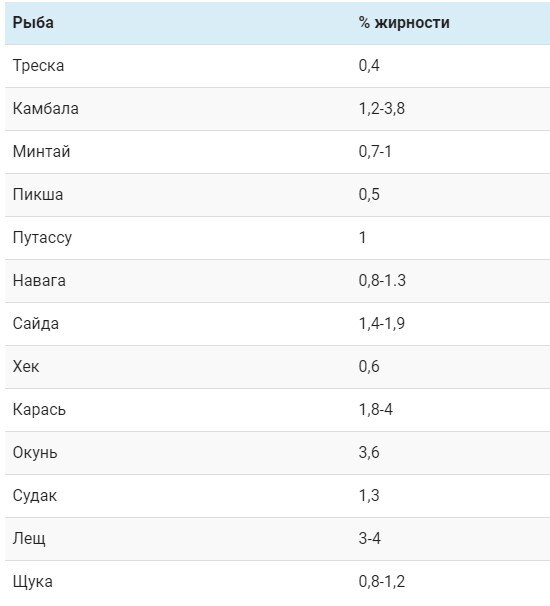This screenshot has width=550, height=606.
Task: Click the Камбала fish name cell
Action: tap(46, 108)
